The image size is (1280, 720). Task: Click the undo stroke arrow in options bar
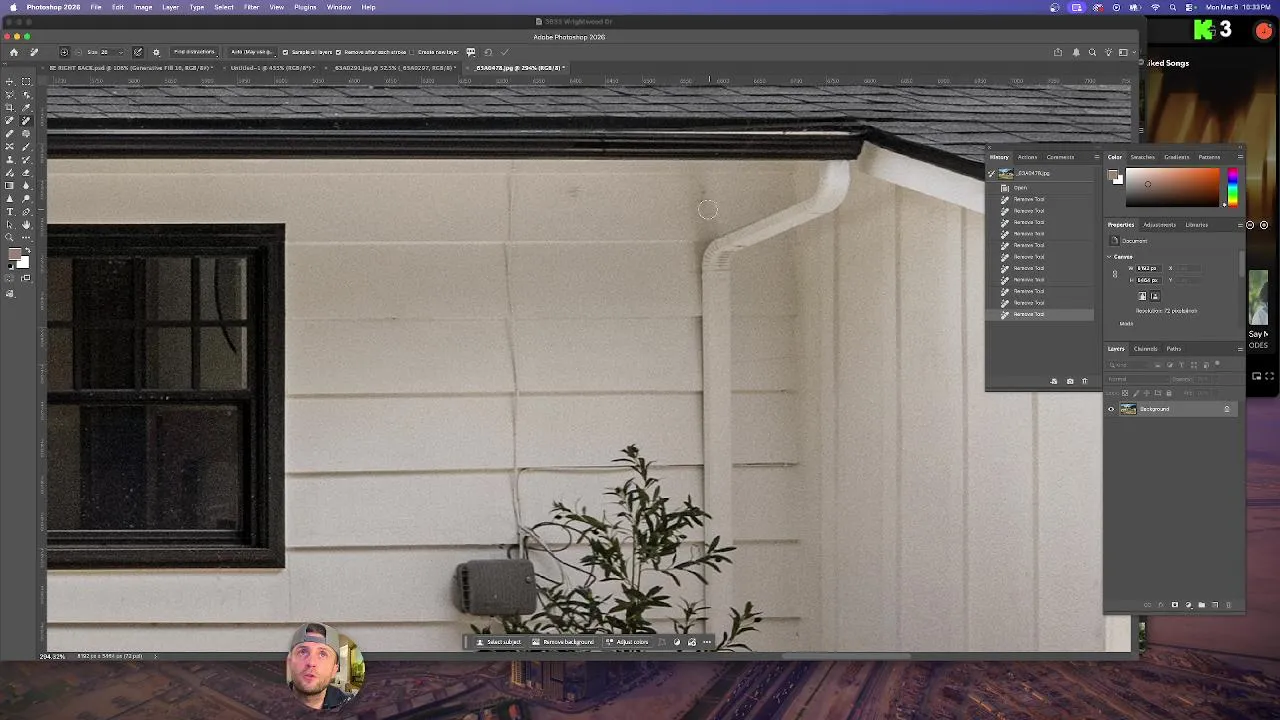[487, 52]
